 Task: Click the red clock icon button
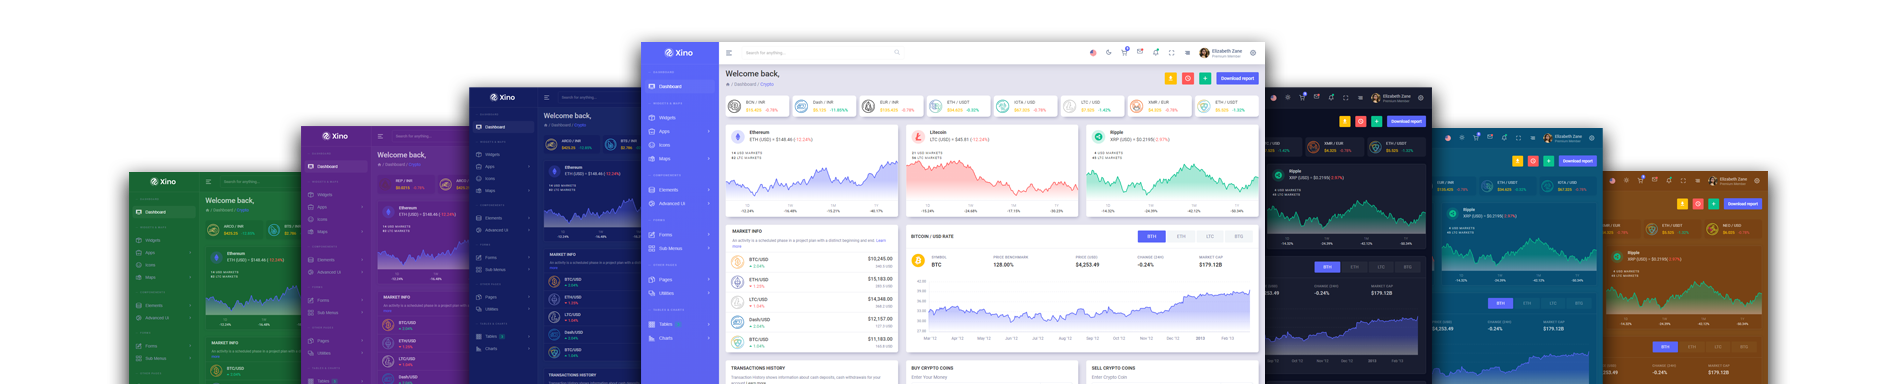click(1188, 78)
